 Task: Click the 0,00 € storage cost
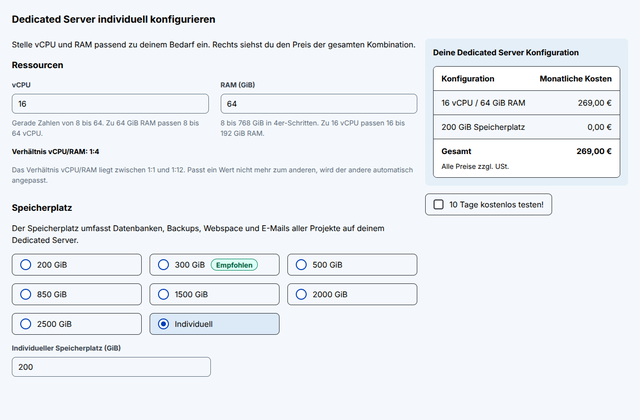point(599,127)
